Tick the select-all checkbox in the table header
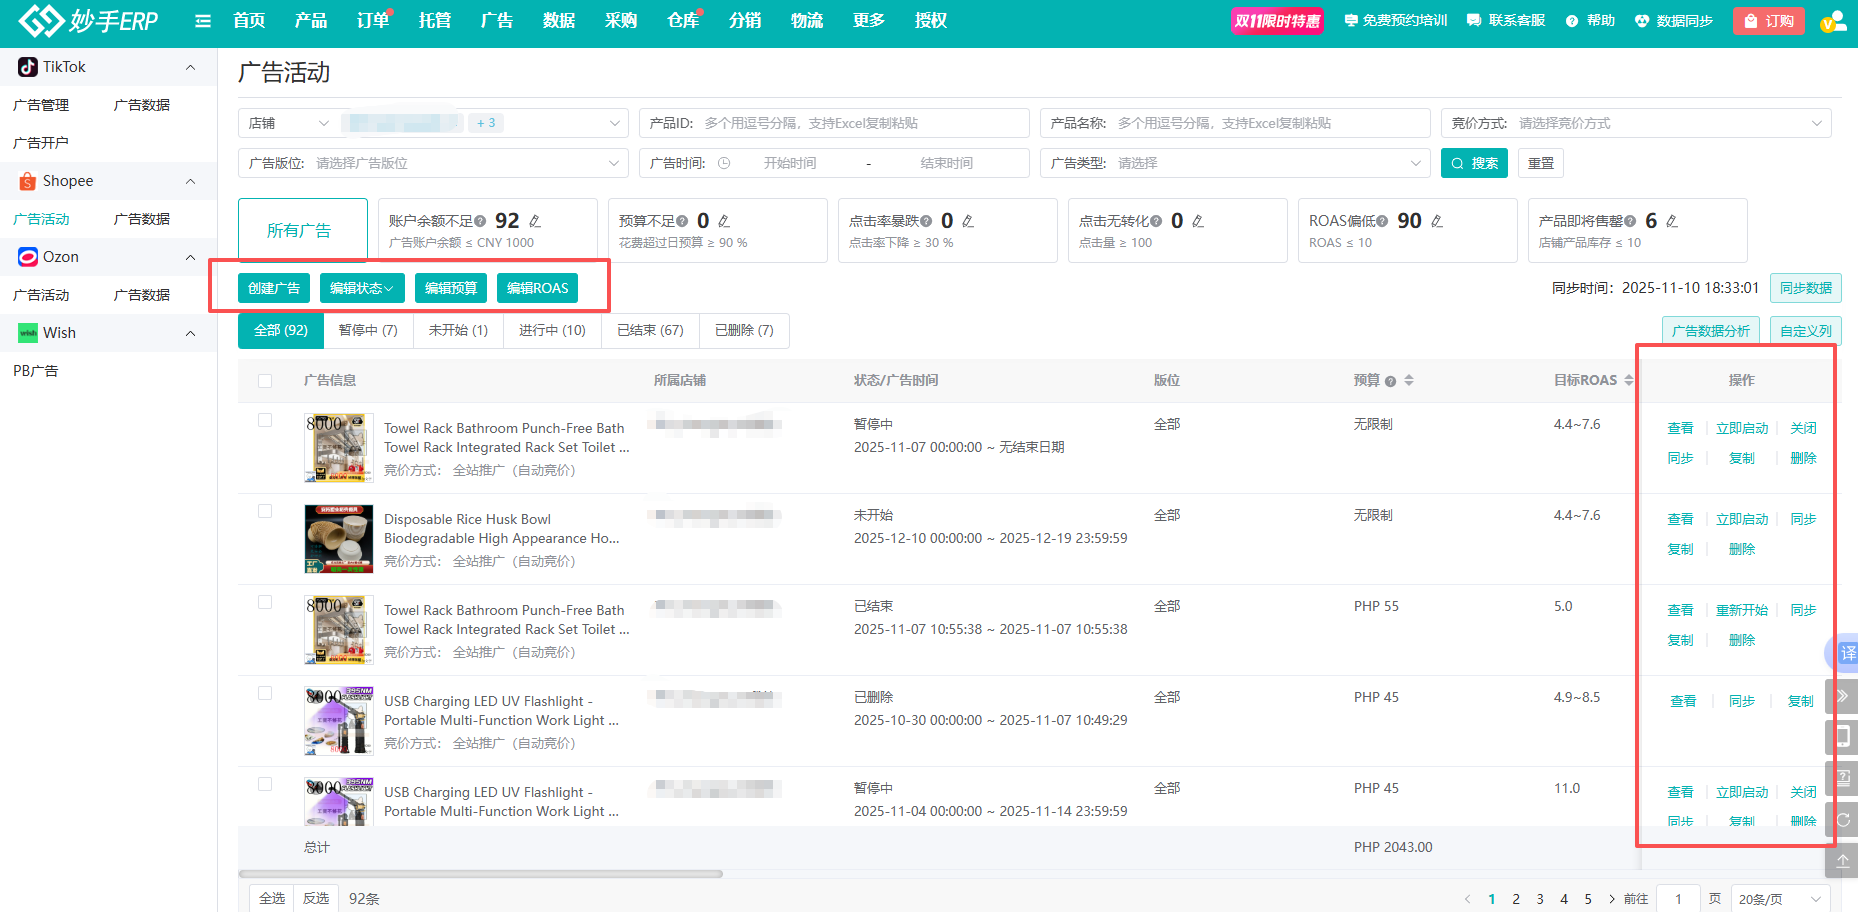This screenshot has height=912, width=1858. 265,381
